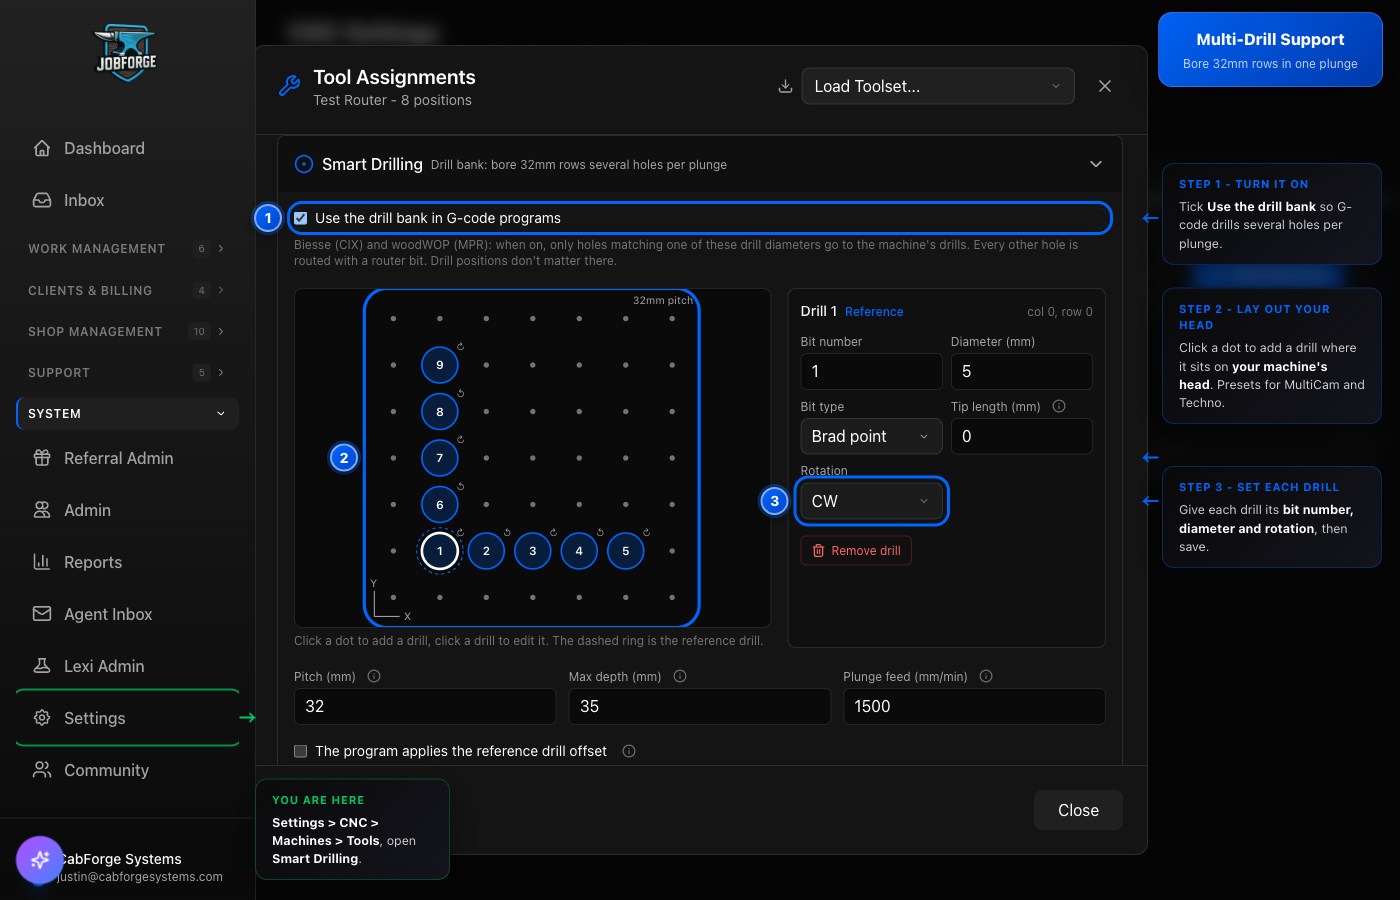Tick The program applies the reference drill offset
This screenshot has height=900, width=1400.
pyautogui.click(x=301, y=751)
